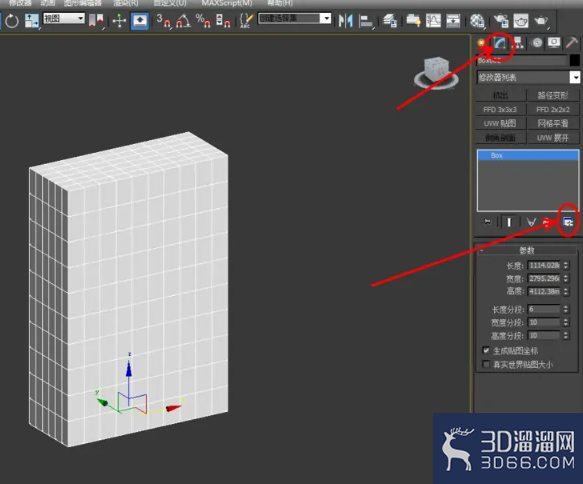This screenshot has width=583, height=484.
Task: Open the black object color swatch
Action: click(x=574, y=60)
